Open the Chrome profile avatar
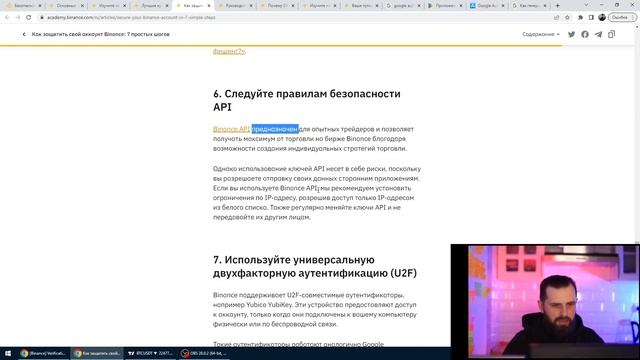This screenshot has width=640, height=360. (602, 18)
